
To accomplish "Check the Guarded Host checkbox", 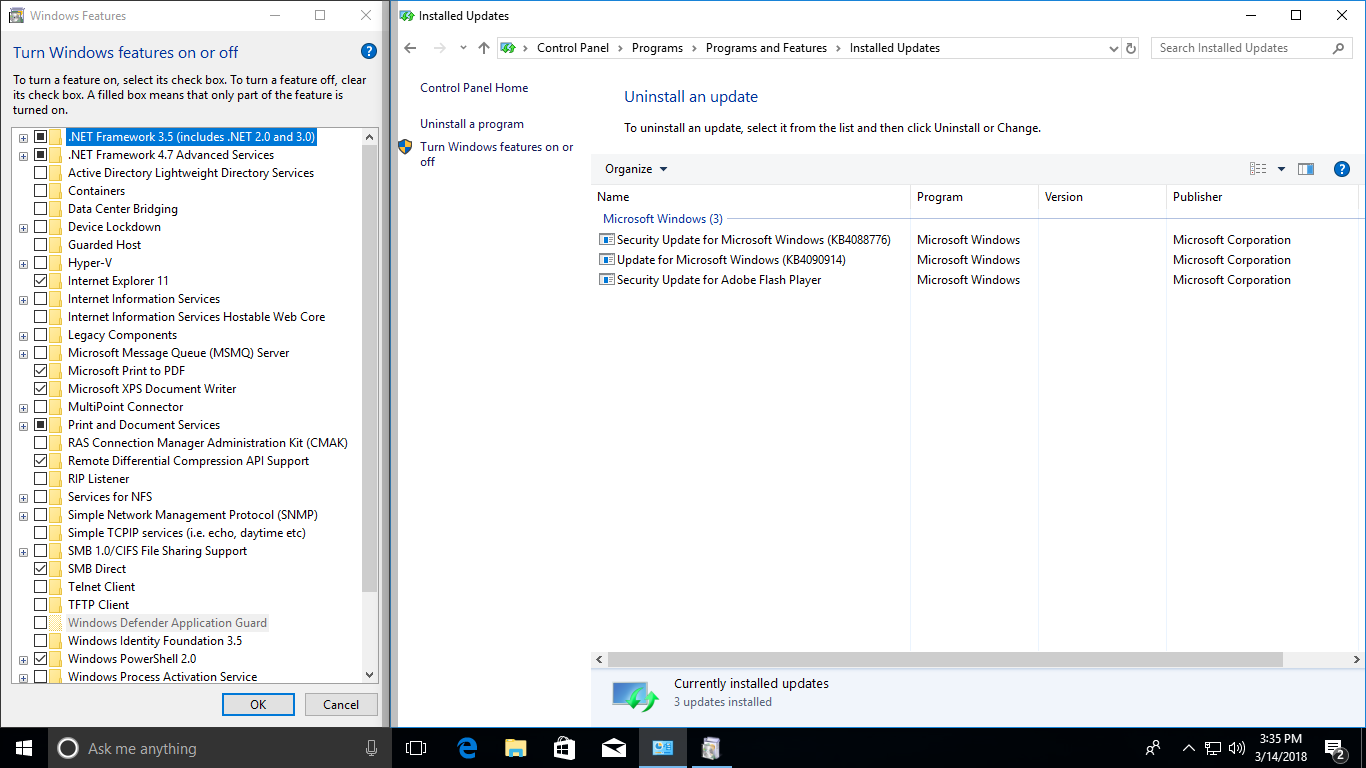I will pyautogui.click(x=41, y=245).
